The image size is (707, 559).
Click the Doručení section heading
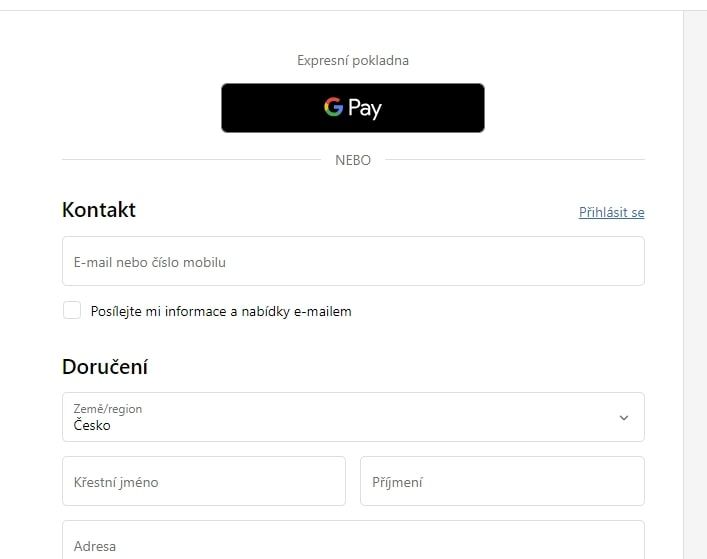pyautogui.click(x=105, y=367)
